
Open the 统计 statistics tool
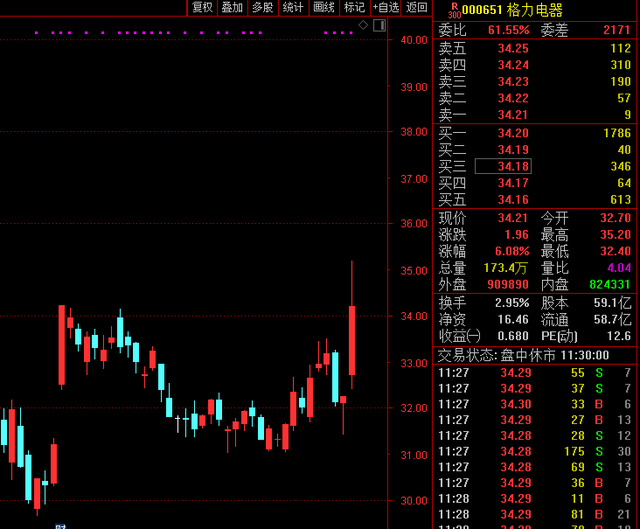[x=293, y=7]
